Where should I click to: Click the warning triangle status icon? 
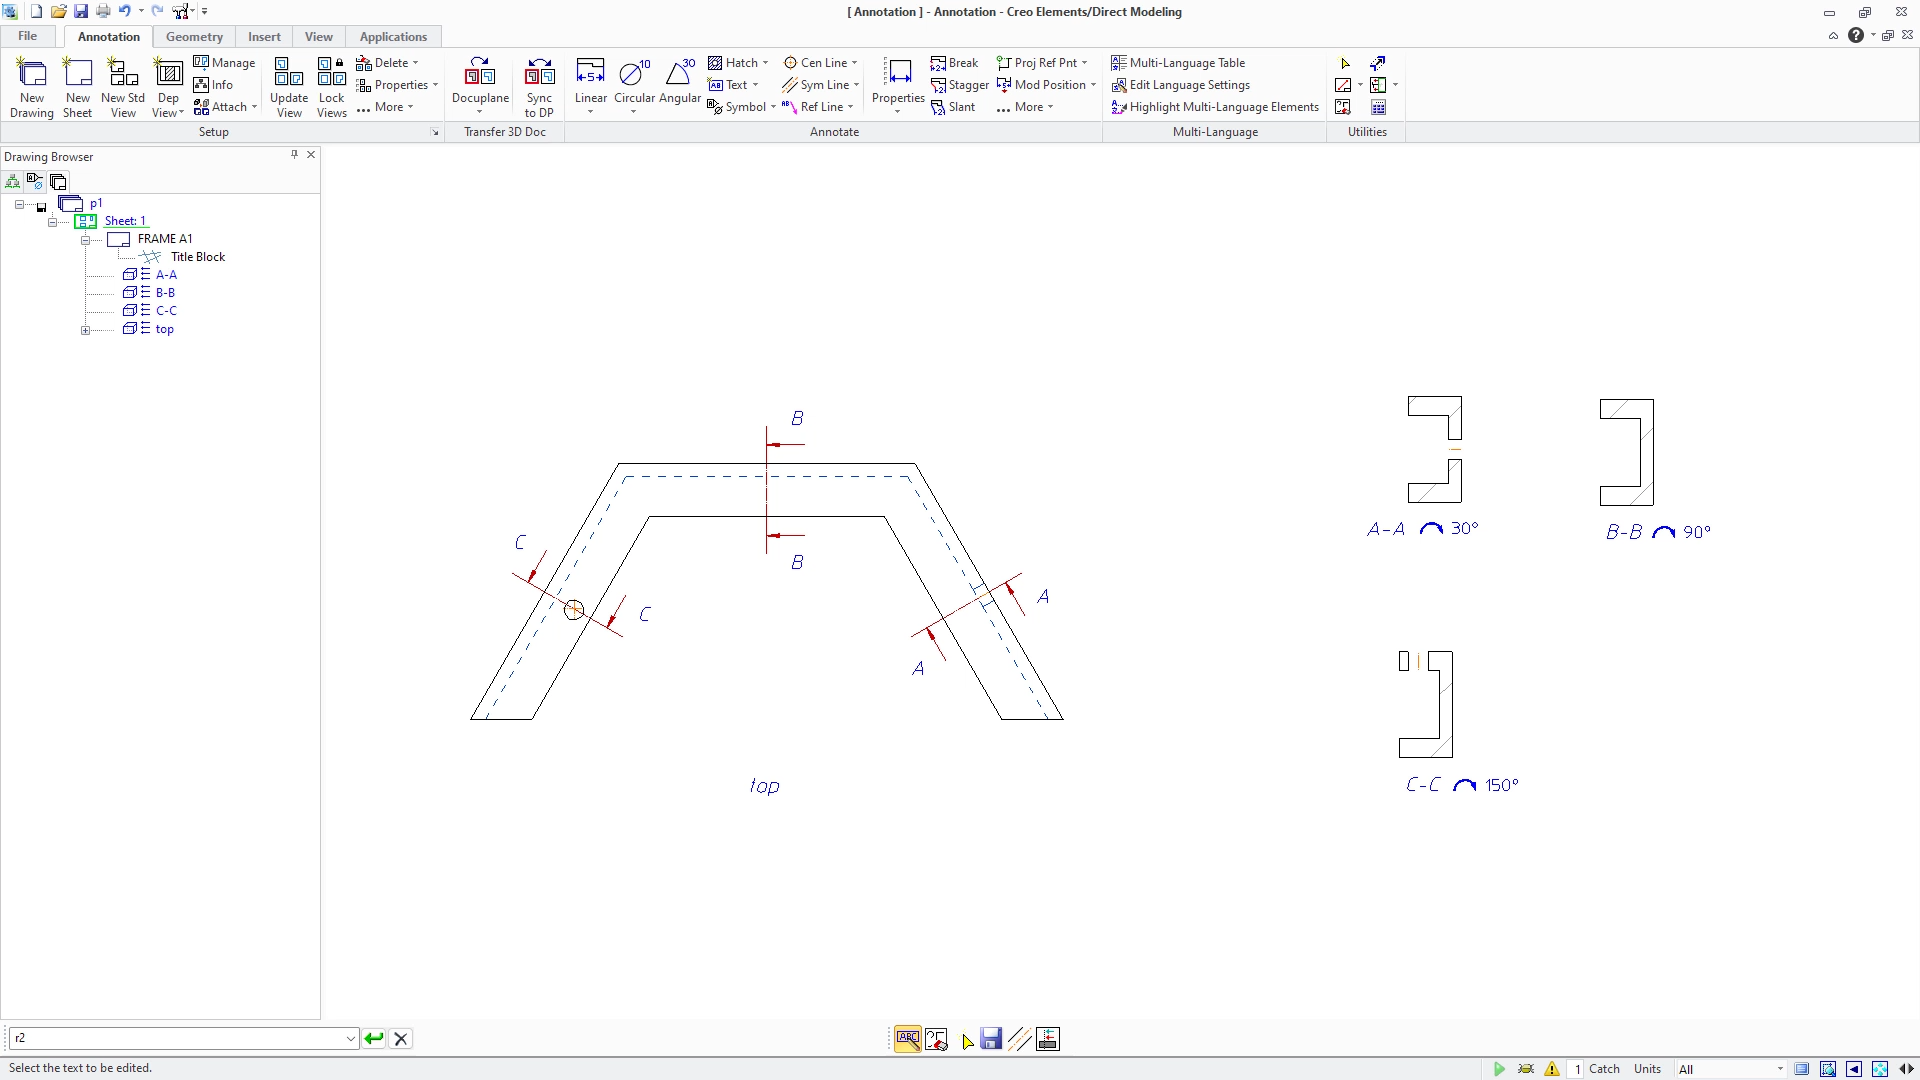(x=1552, y=1069)
